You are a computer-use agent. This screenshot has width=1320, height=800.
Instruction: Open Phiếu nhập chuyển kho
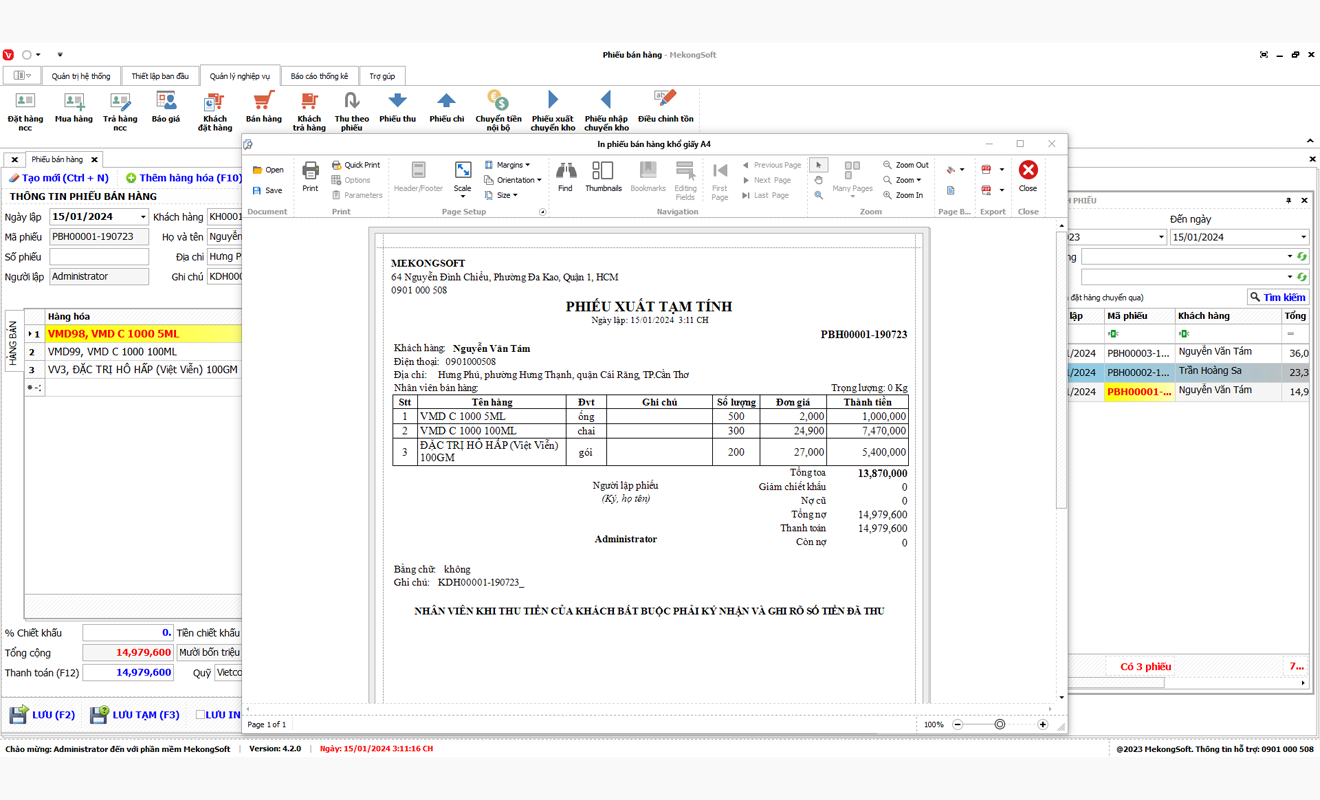[606, 110]
